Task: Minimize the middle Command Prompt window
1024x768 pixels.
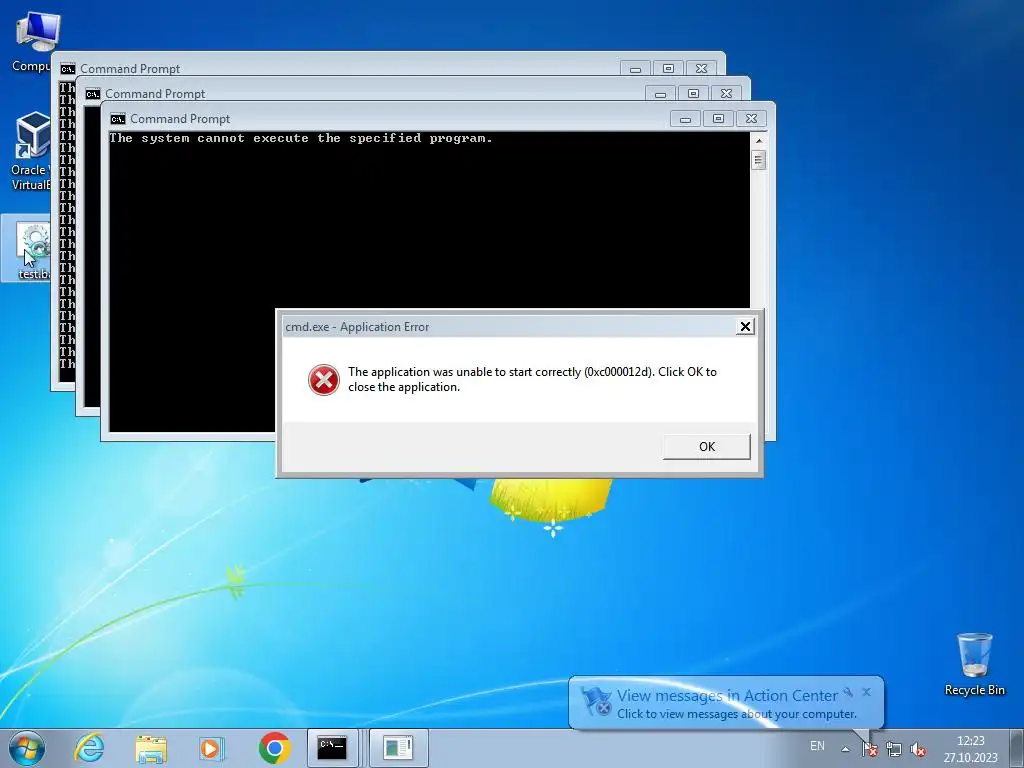Action: (660, 94)
